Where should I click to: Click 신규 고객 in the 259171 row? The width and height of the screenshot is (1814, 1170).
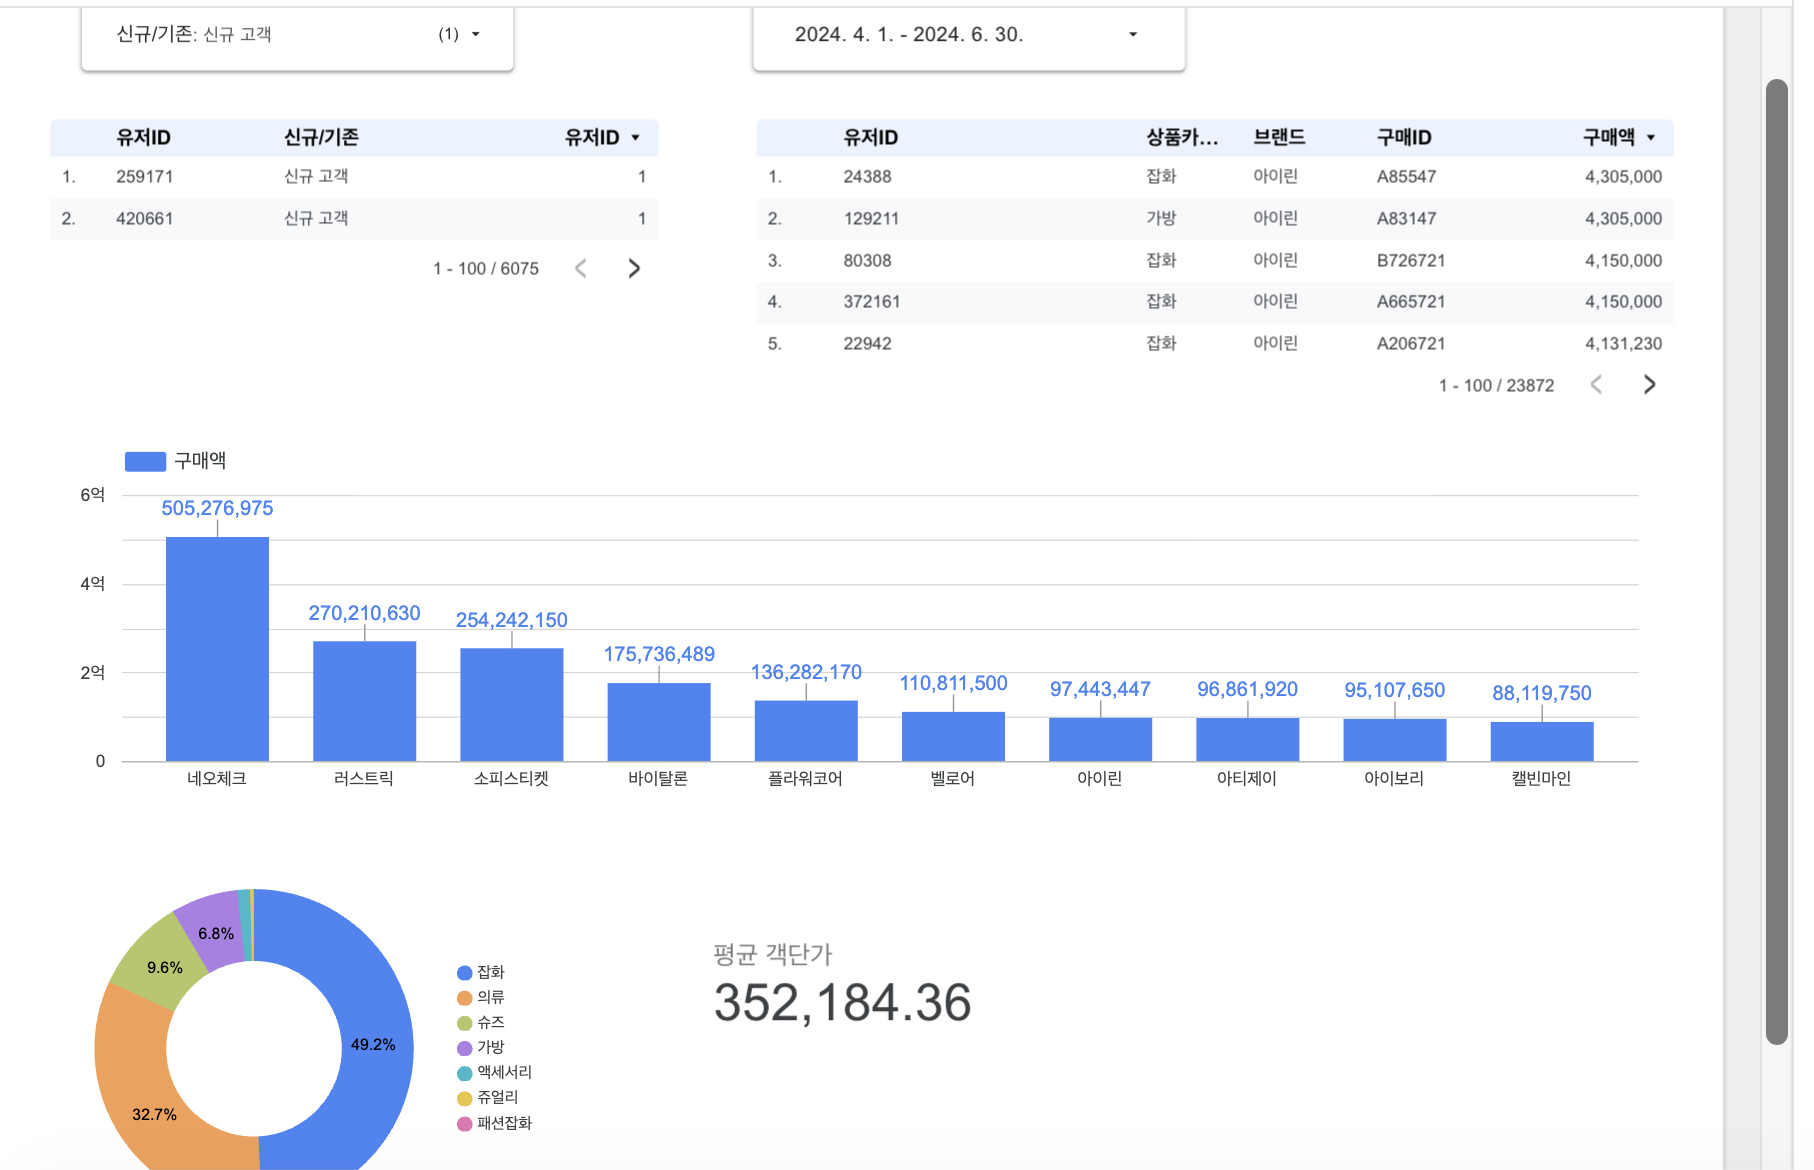point(316,177)
